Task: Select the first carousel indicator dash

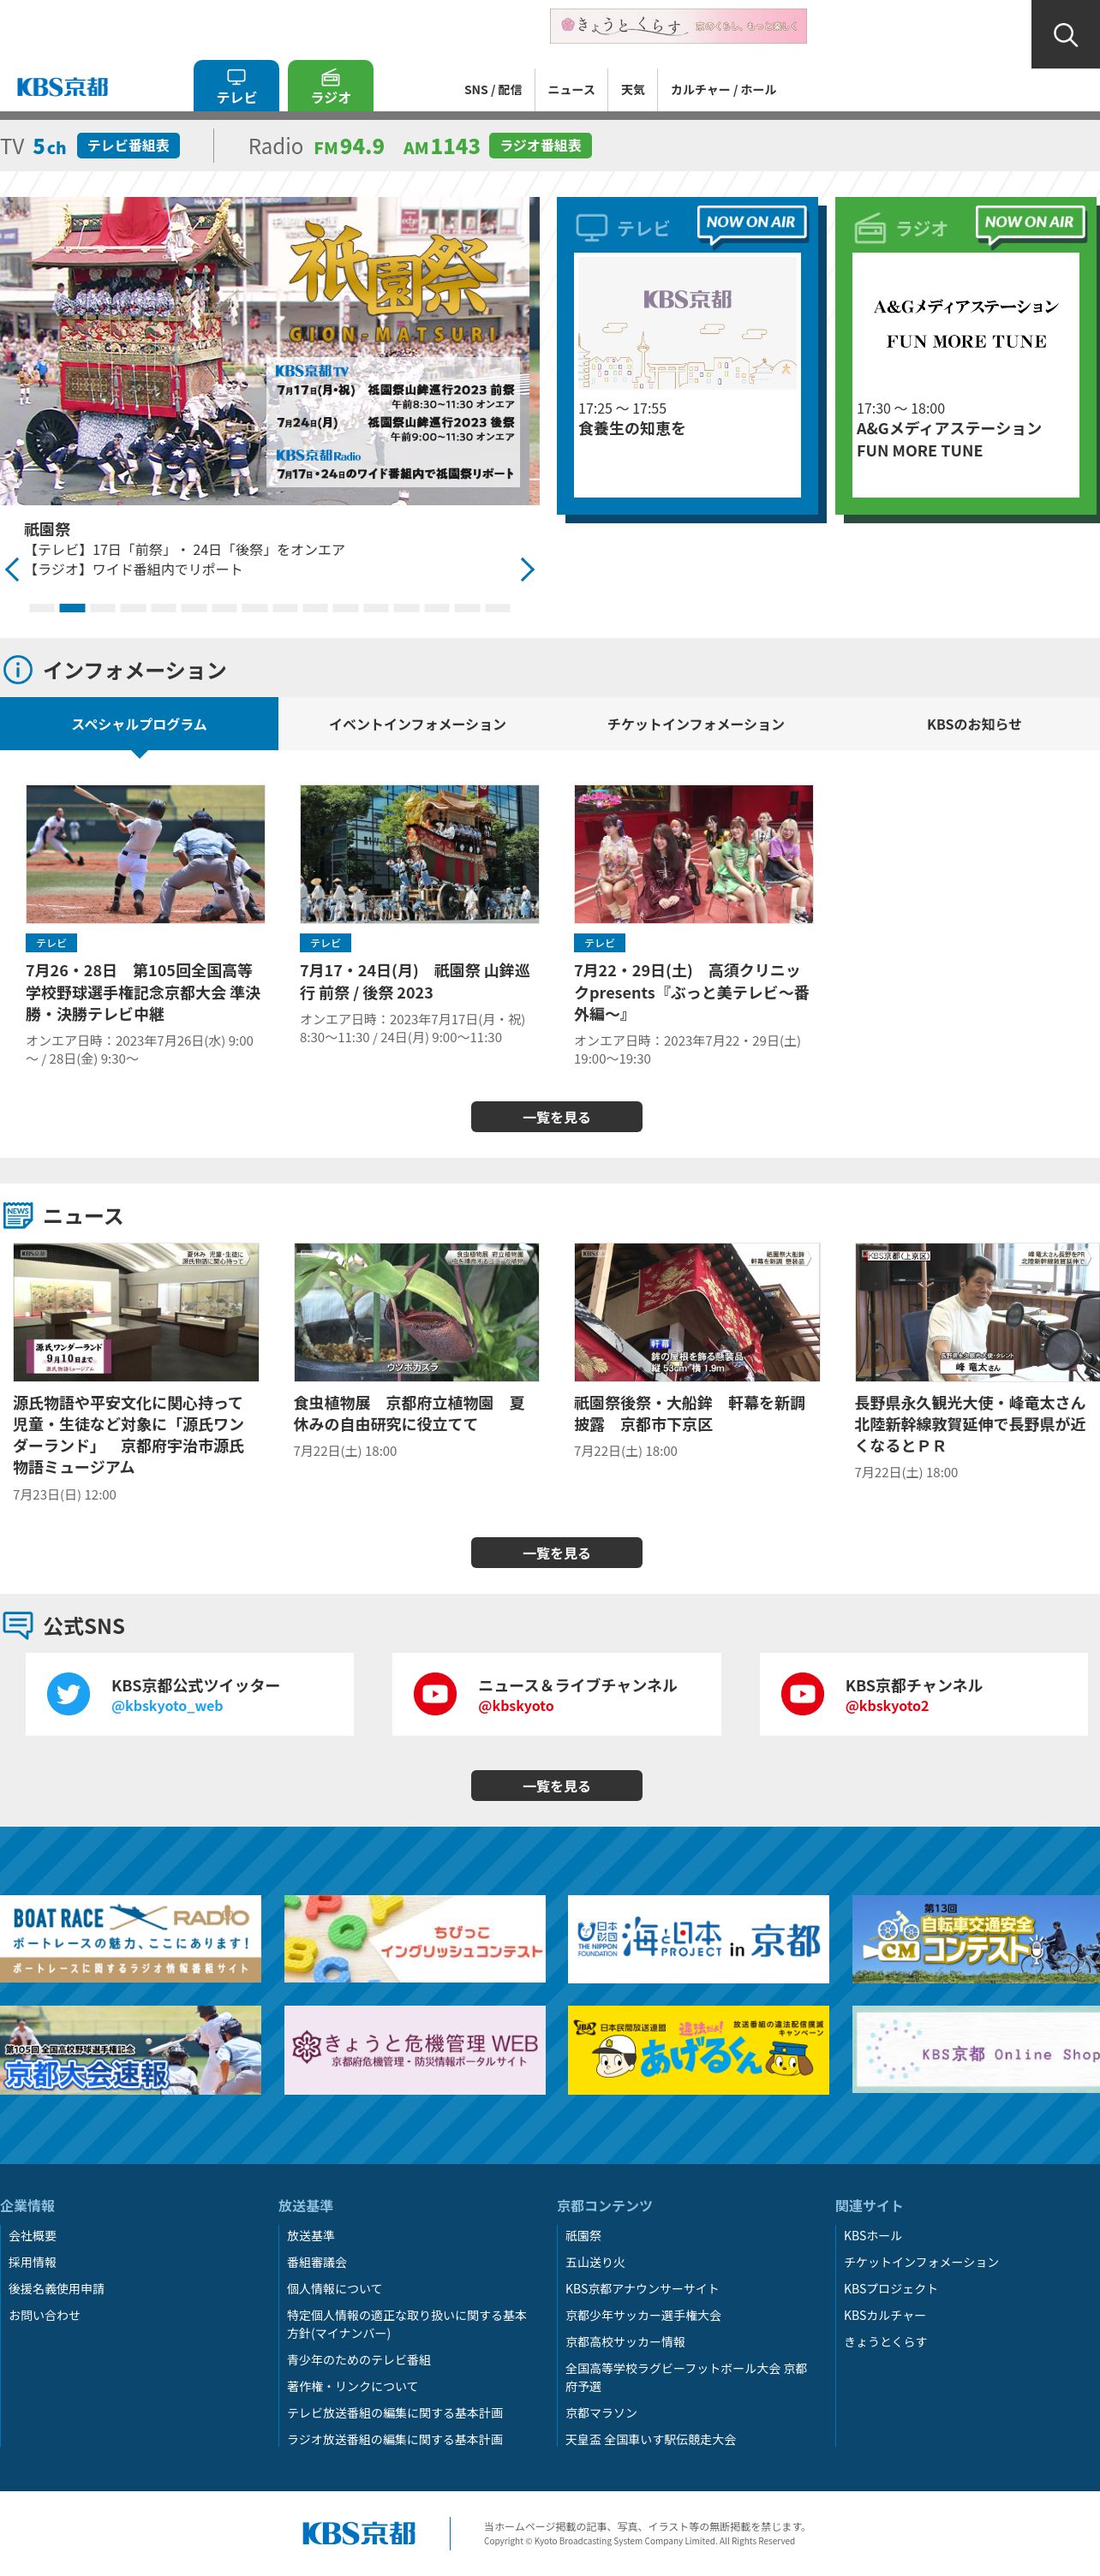Action: coord(42,608)
